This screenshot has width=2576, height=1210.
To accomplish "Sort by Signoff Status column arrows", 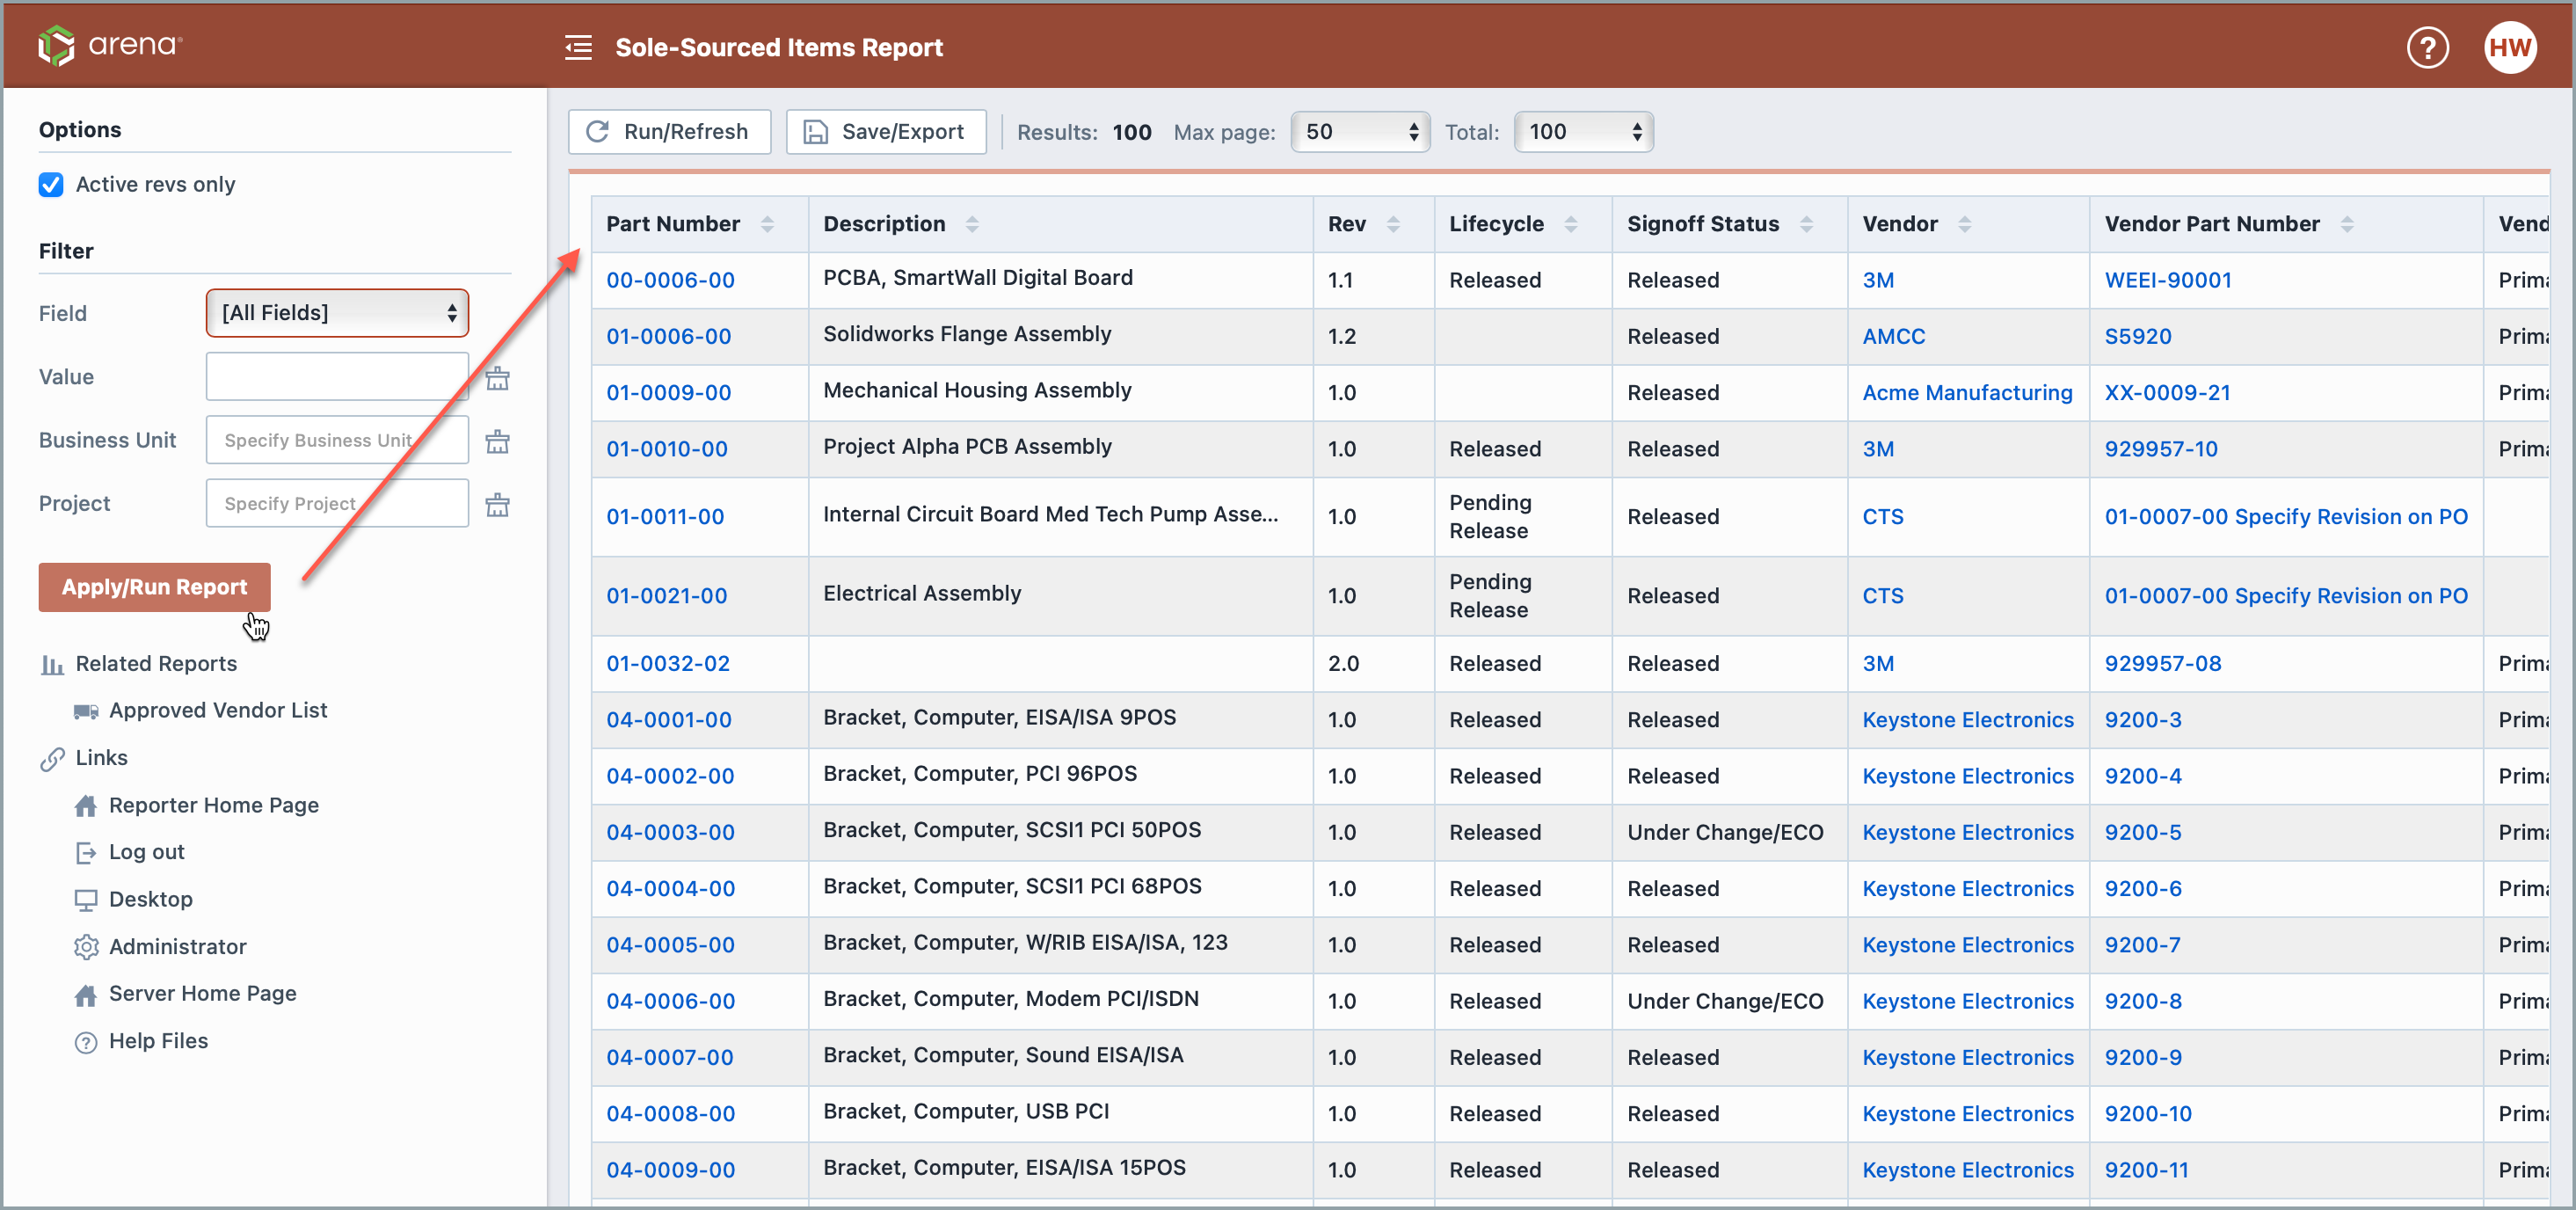I will pos(1806,224).
